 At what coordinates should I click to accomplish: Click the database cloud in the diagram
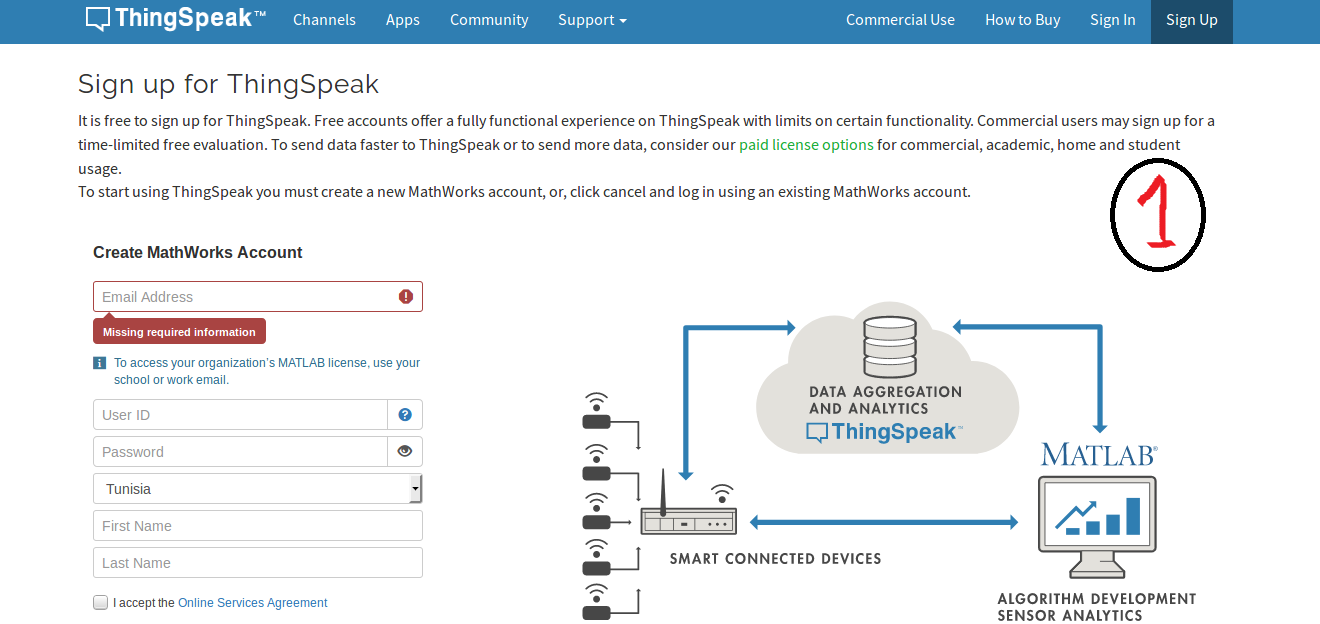tap(887, 378)
